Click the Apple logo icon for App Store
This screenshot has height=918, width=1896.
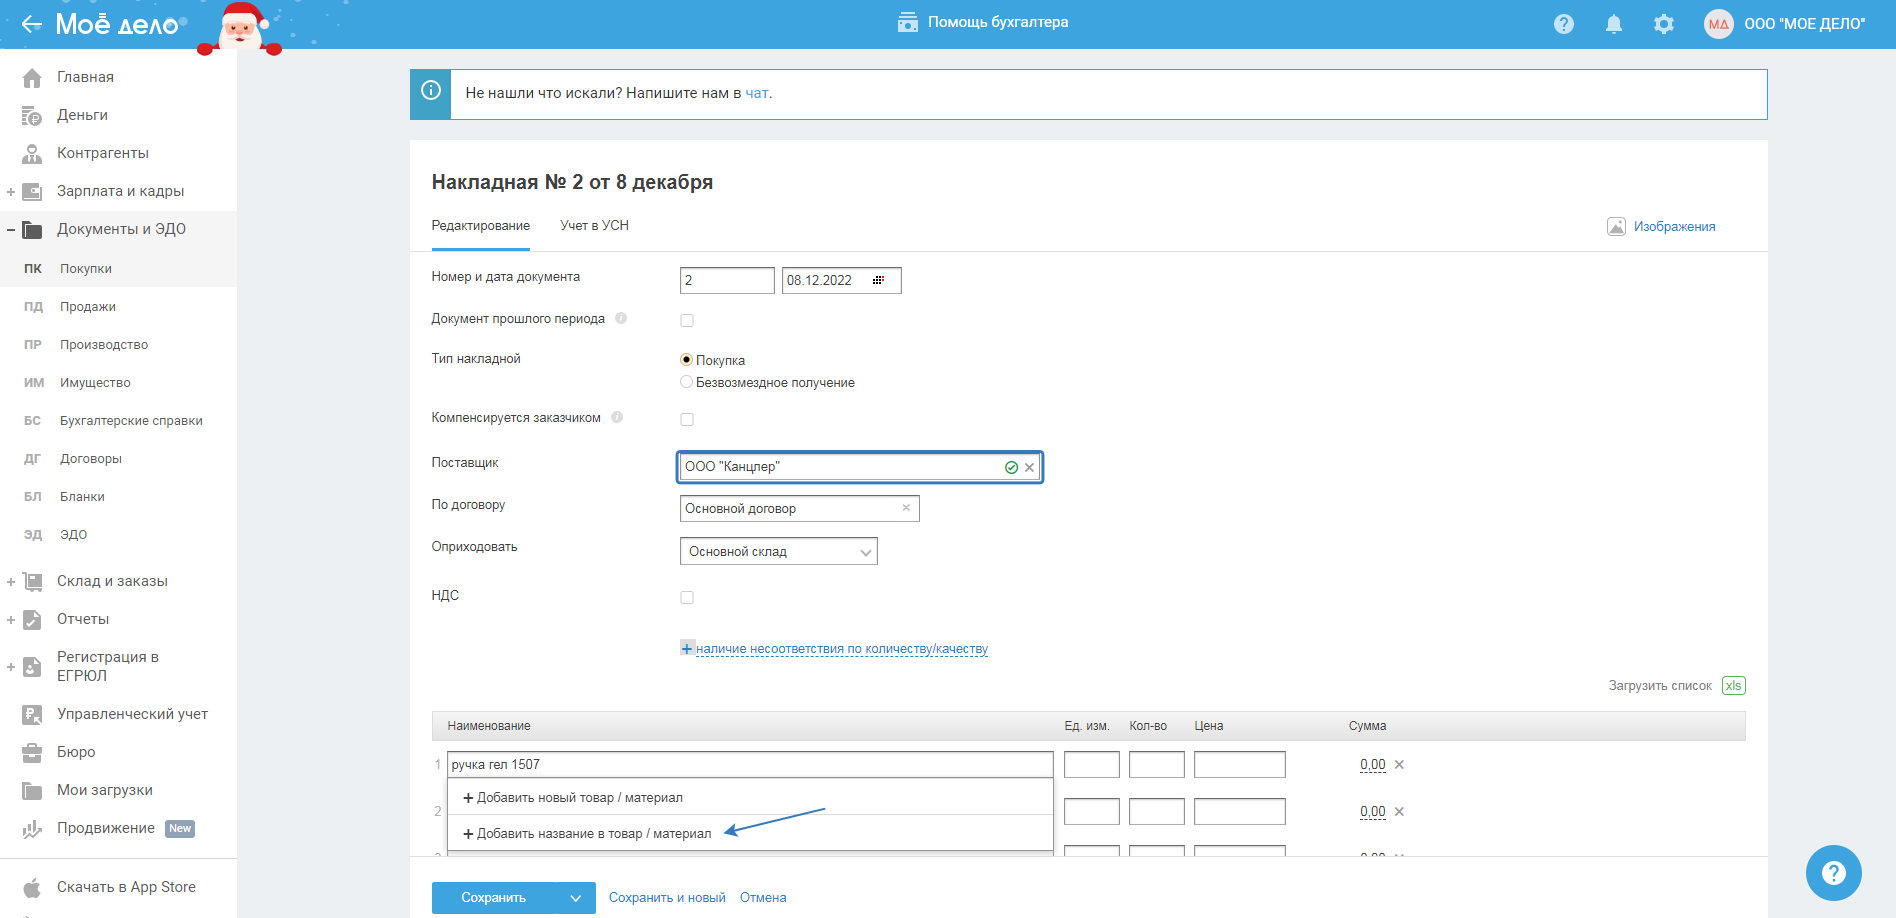pos(32,887)
